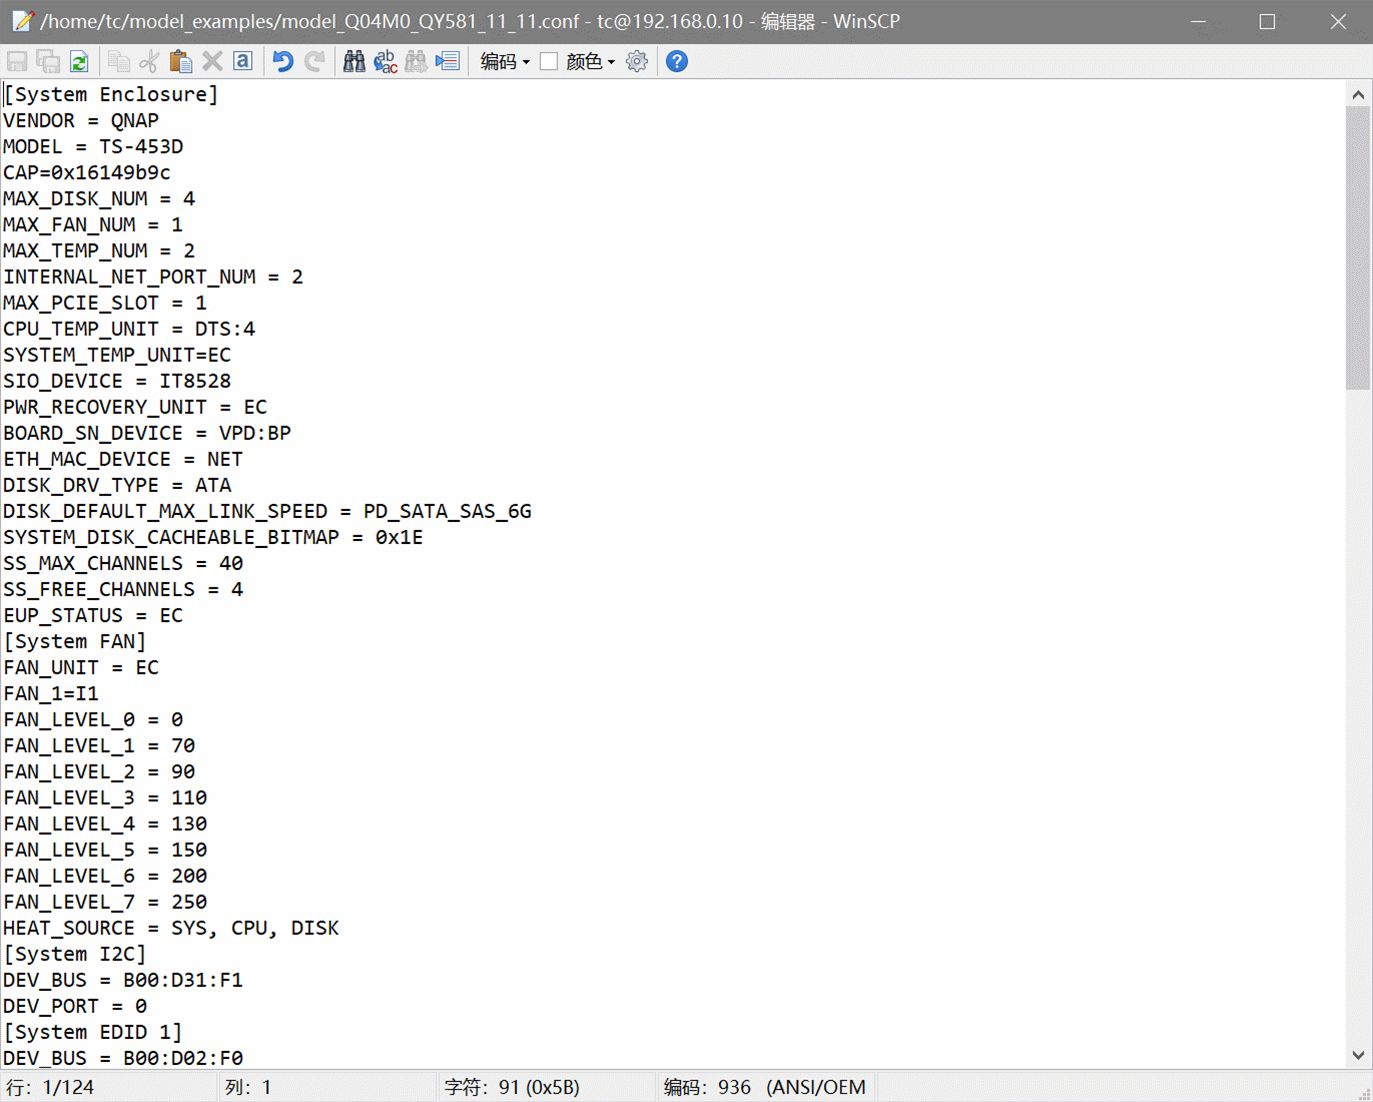Click the line 'HEAT_SOURCE = SYS, CPU, DISK'
1373x1102 pixels.
pos(171,927)
